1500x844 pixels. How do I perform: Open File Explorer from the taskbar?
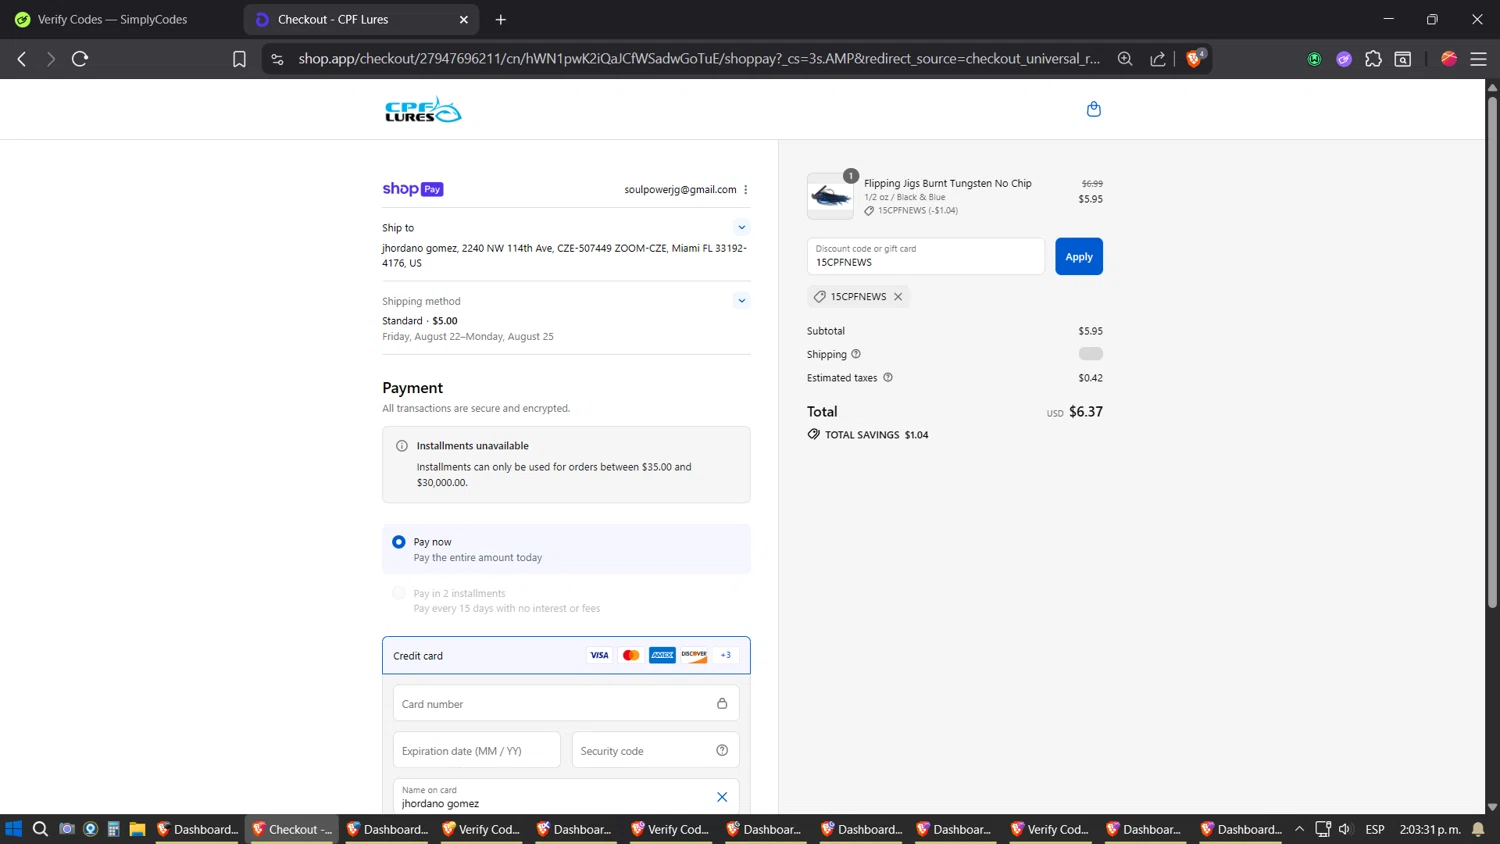138,829
